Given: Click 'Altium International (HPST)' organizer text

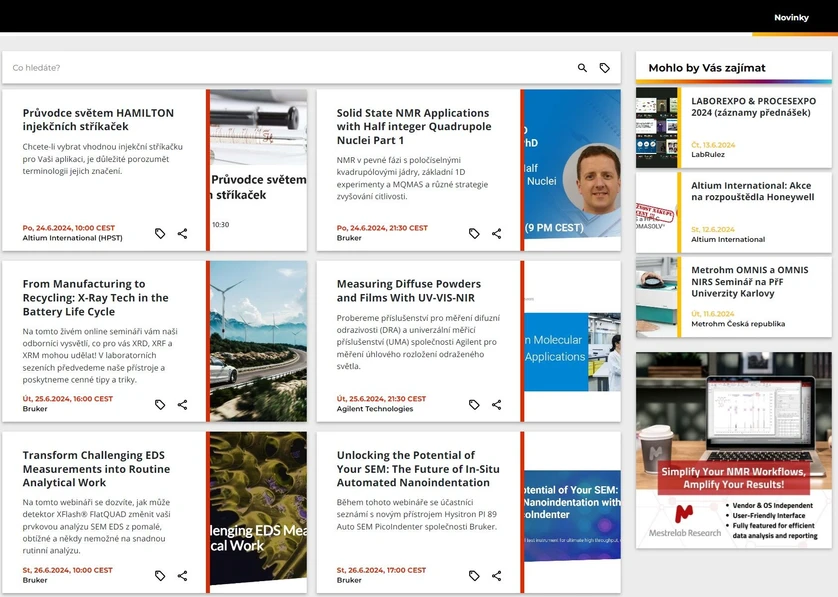Looking at the screenshot, I should (x=72, y=238).
